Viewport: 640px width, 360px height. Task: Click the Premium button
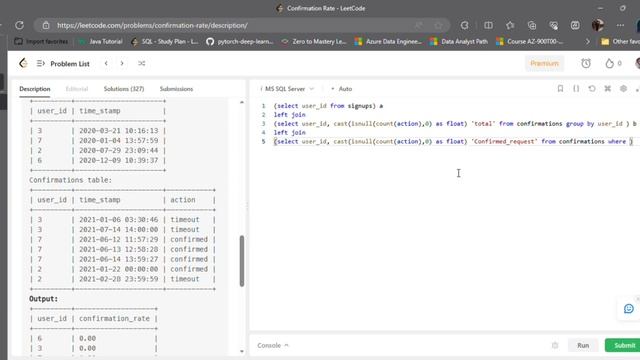[x=544, y=63]
